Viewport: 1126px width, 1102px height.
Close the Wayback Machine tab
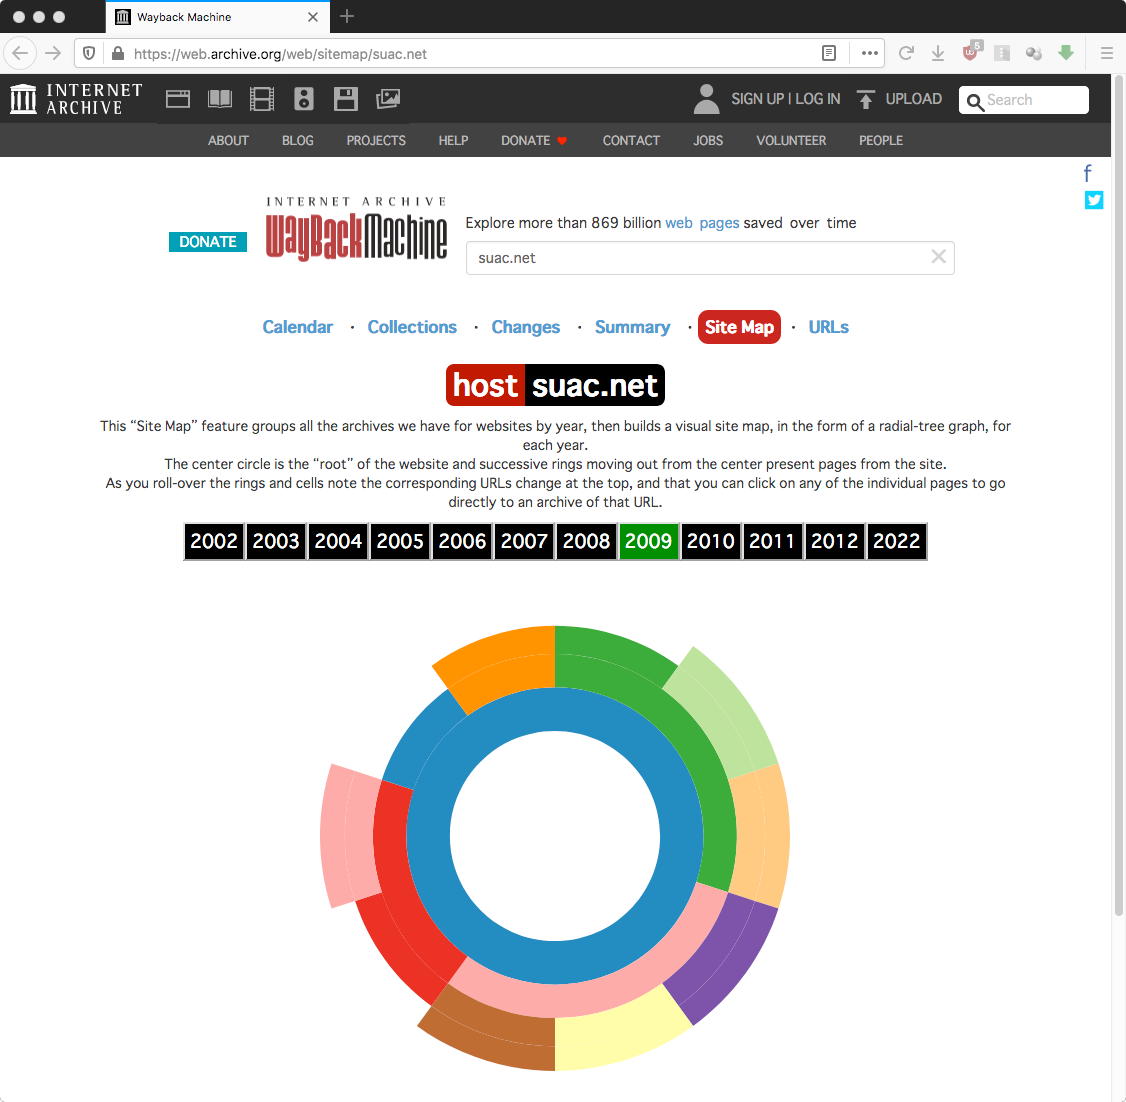(312, 17)
